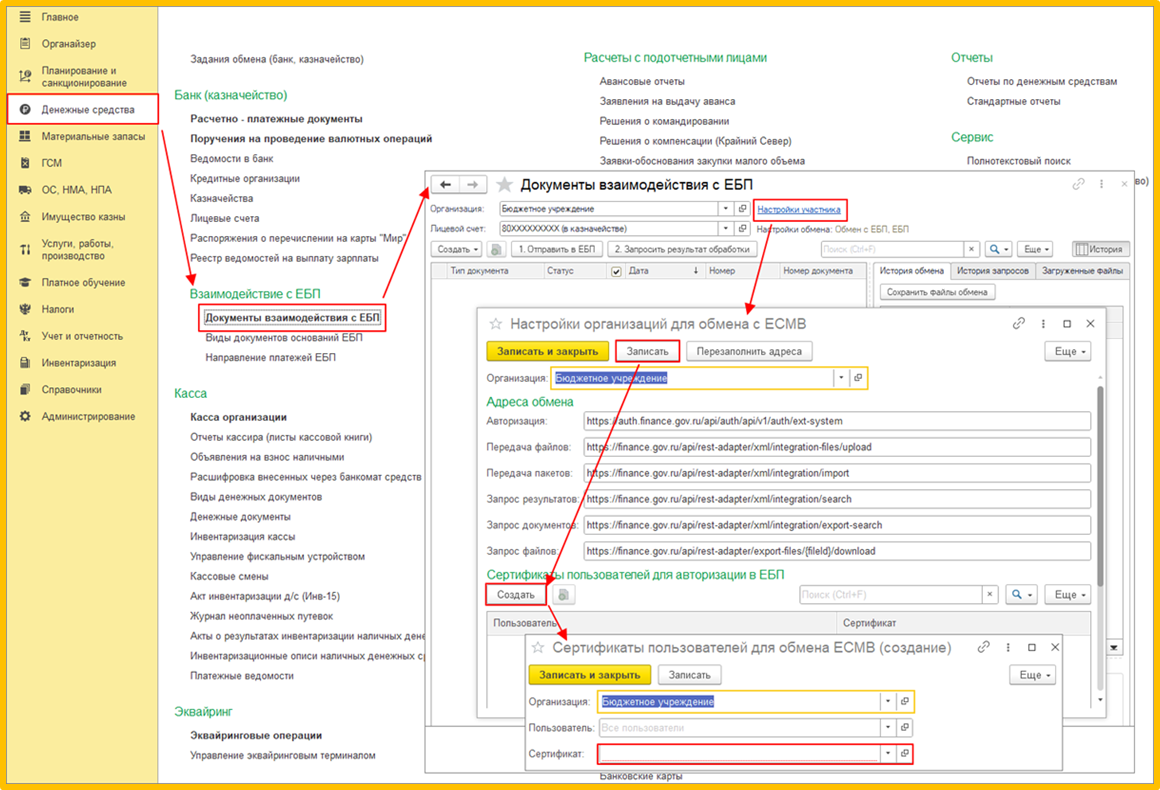
Task: Expand the Лицевой счет dropdown
Action: click(x=726, y=229)
